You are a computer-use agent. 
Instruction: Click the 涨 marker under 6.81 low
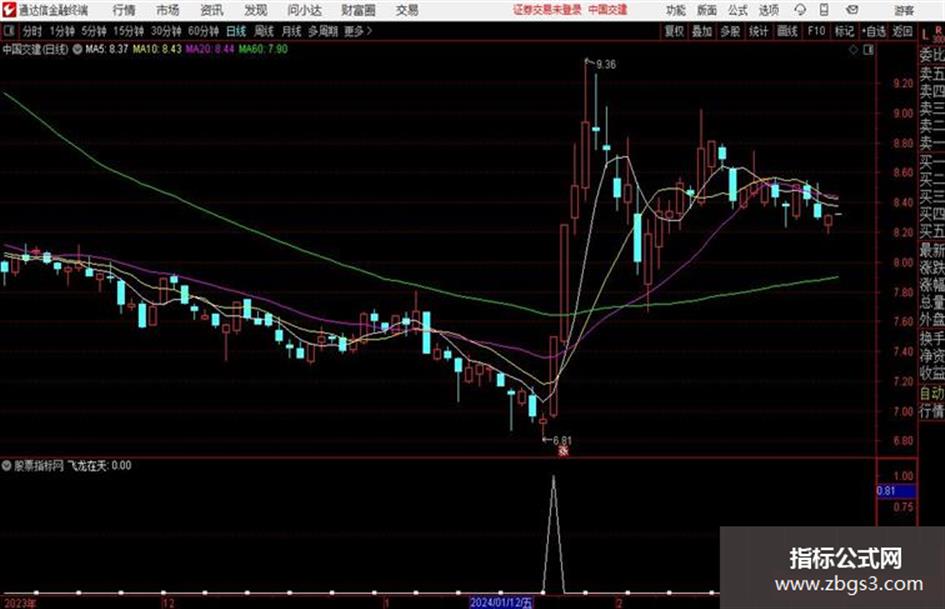563,450
